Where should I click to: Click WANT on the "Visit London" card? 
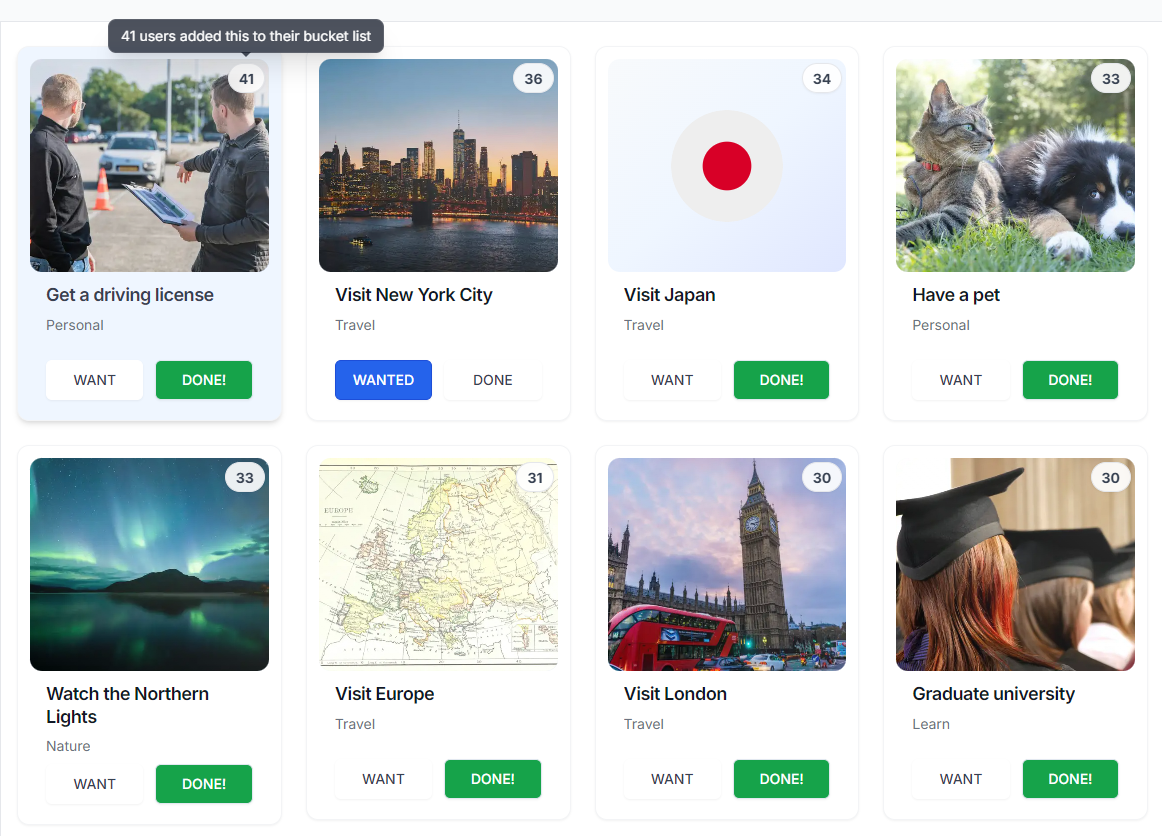pos(672,778)
